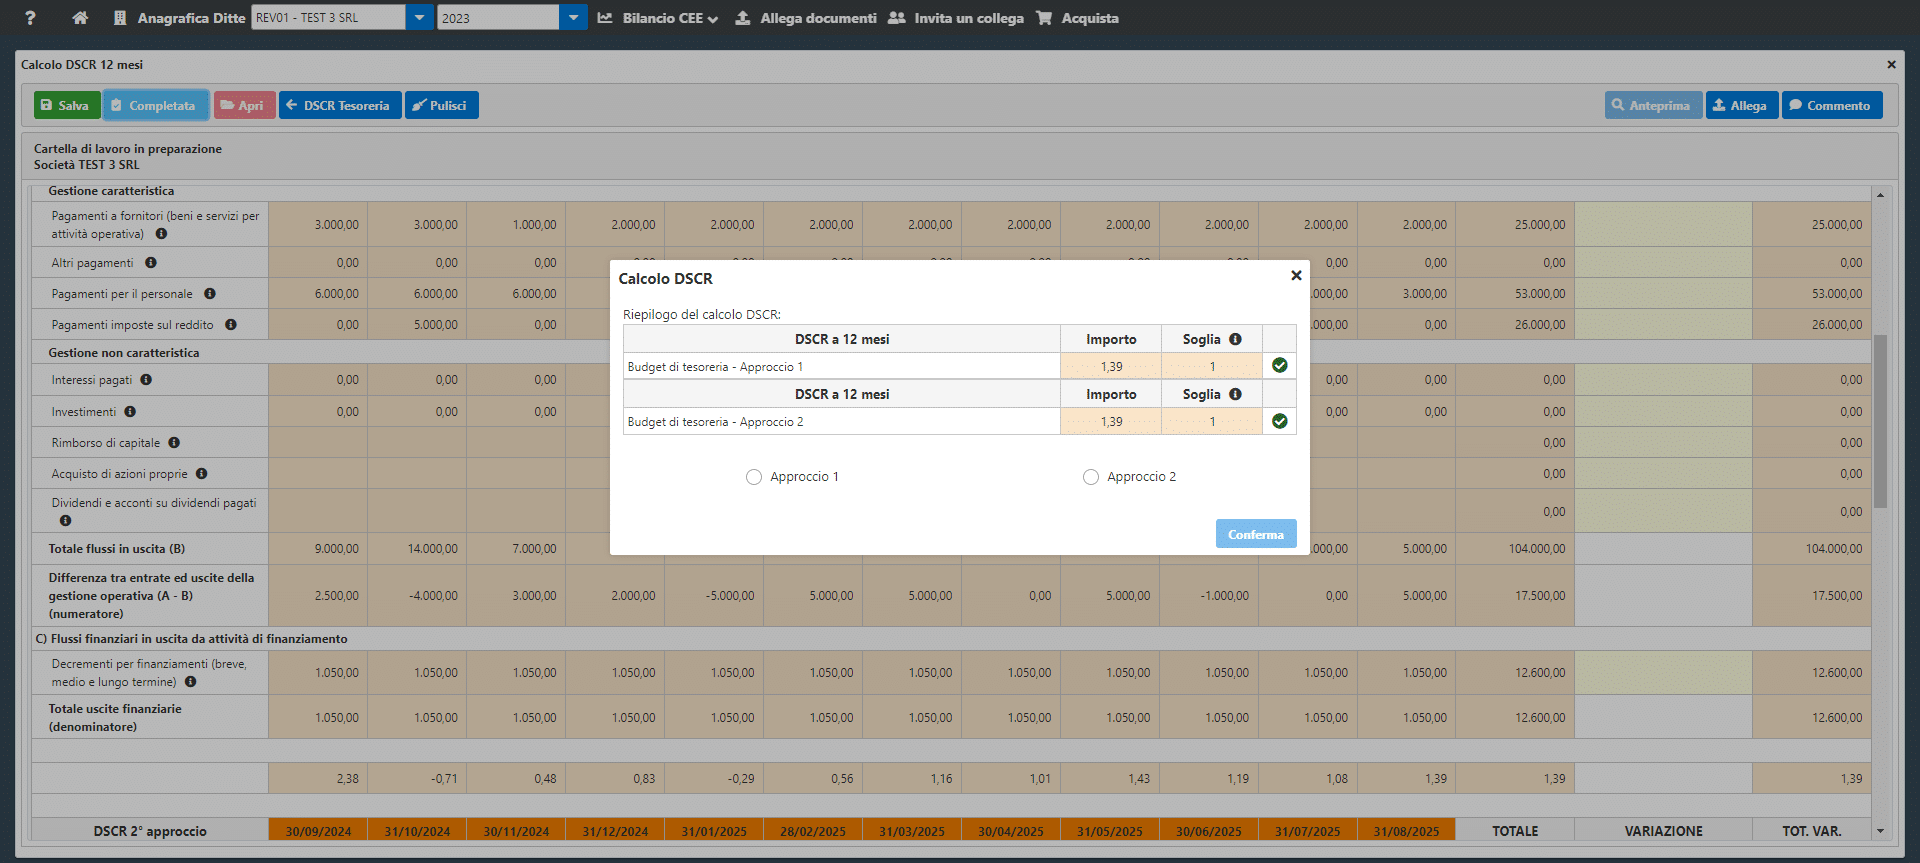This screenshot has height=863, width=1920.
Task: Click the 30/09/2024 column header
Action: click(318, 831)
